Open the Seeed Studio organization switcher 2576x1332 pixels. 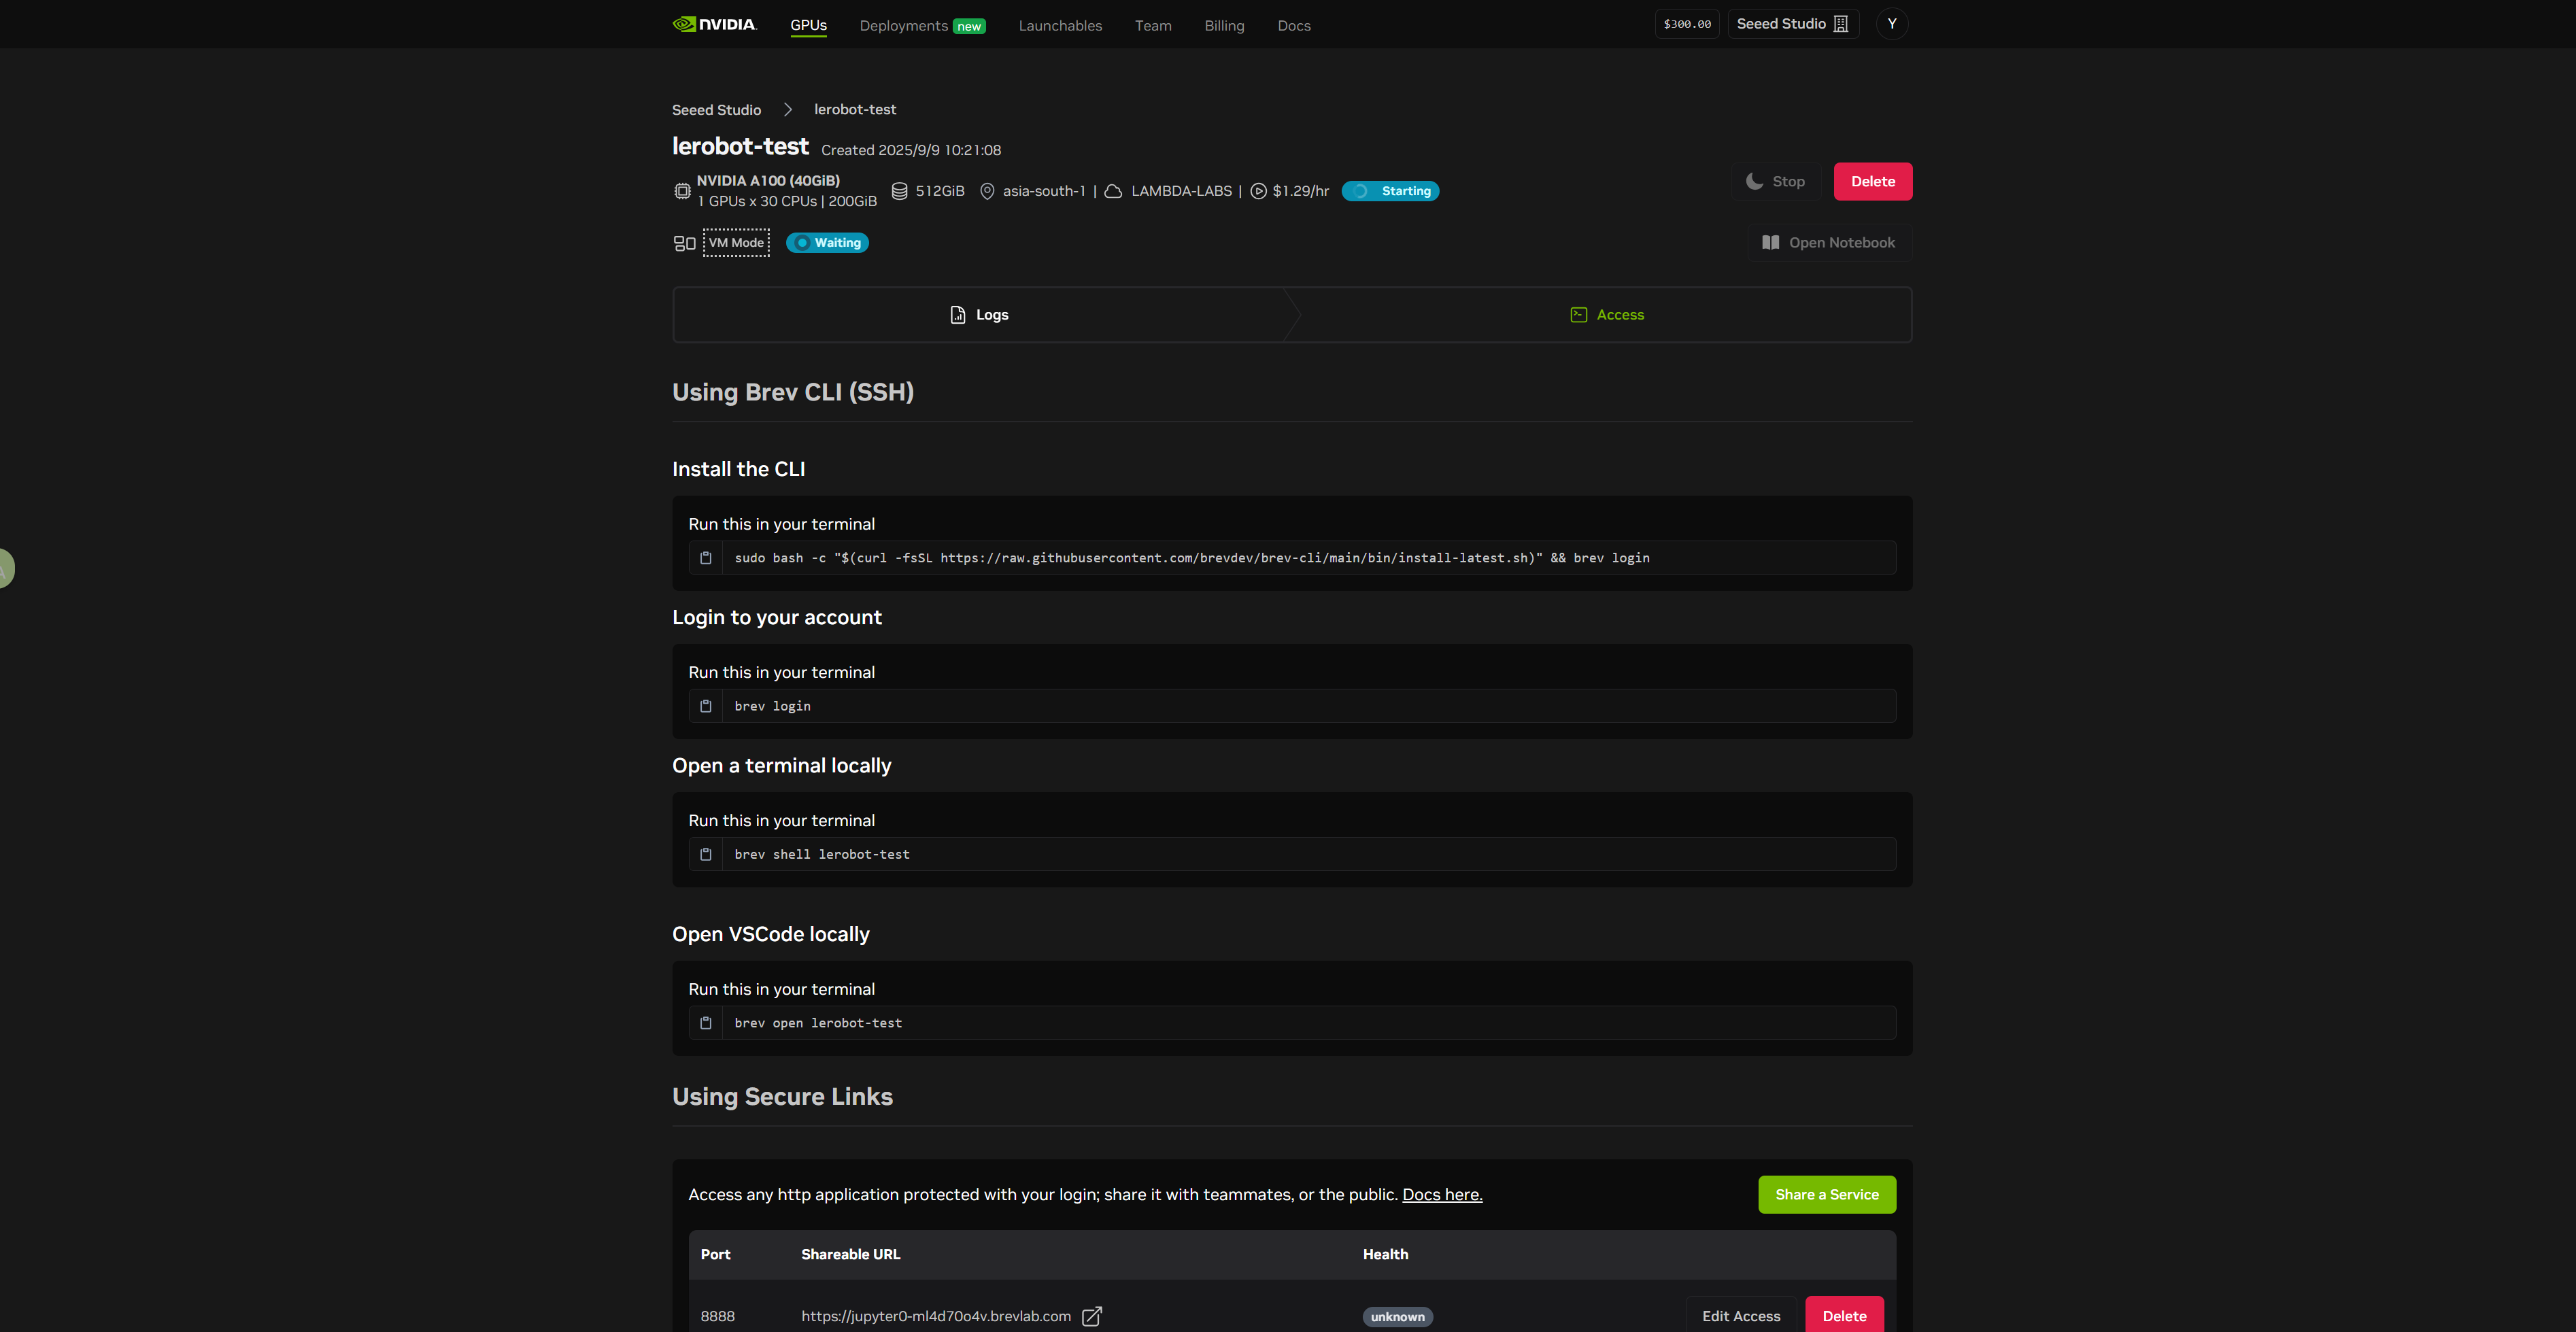click(1793, 24)
